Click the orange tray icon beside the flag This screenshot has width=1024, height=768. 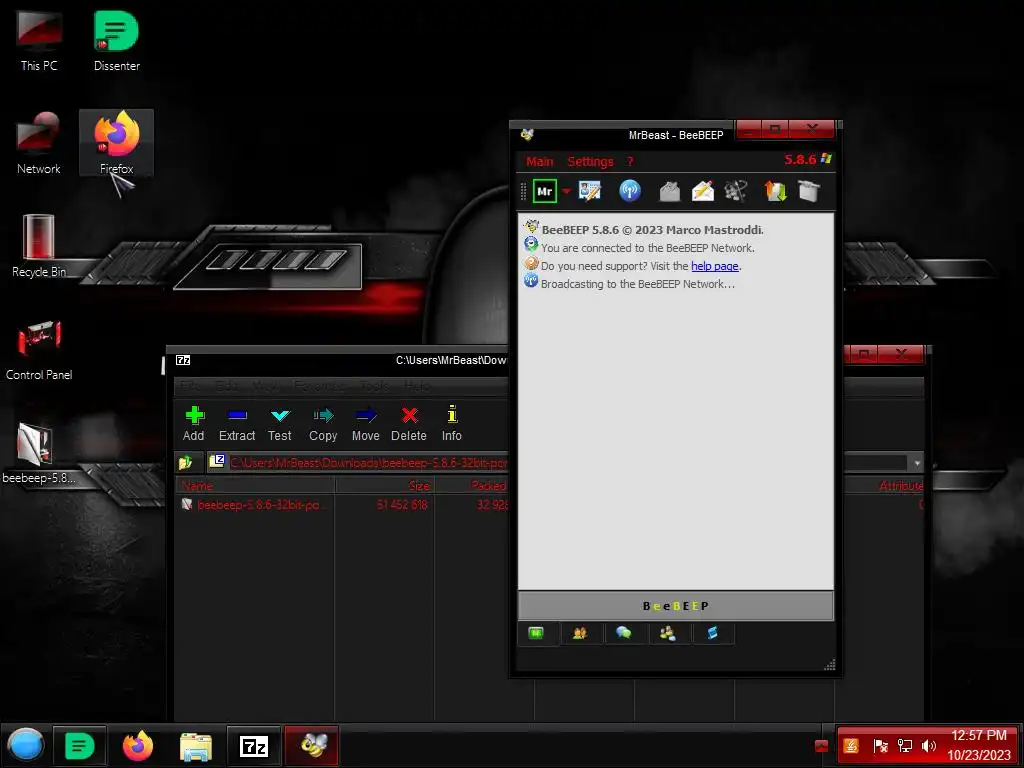[x=851, y=746]
